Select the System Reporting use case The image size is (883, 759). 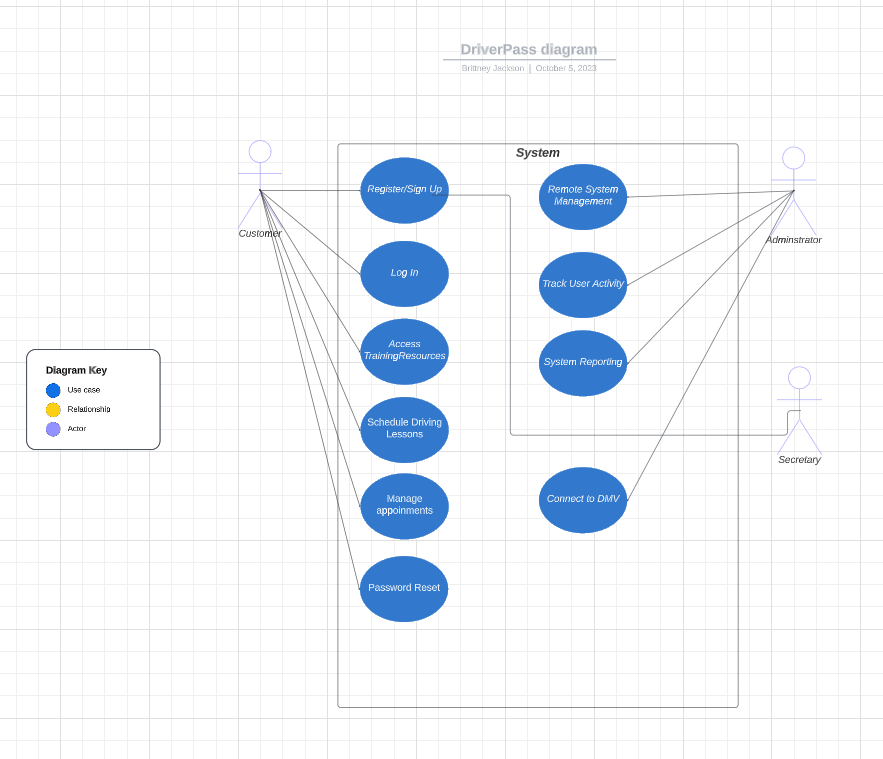[583, 363]
